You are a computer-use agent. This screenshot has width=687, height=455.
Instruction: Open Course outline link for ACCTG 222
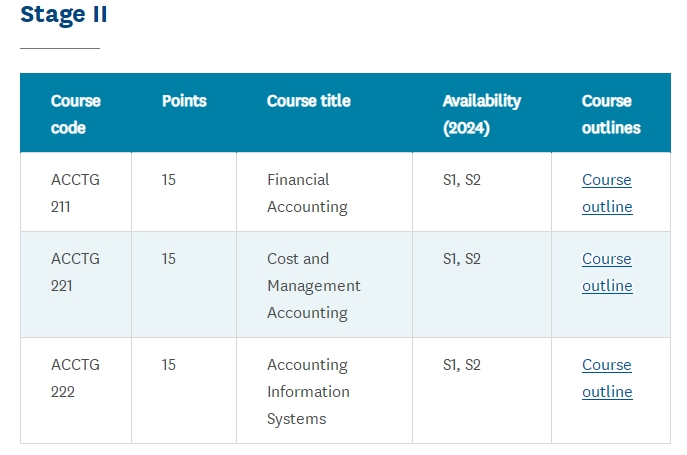click(607, 378)
